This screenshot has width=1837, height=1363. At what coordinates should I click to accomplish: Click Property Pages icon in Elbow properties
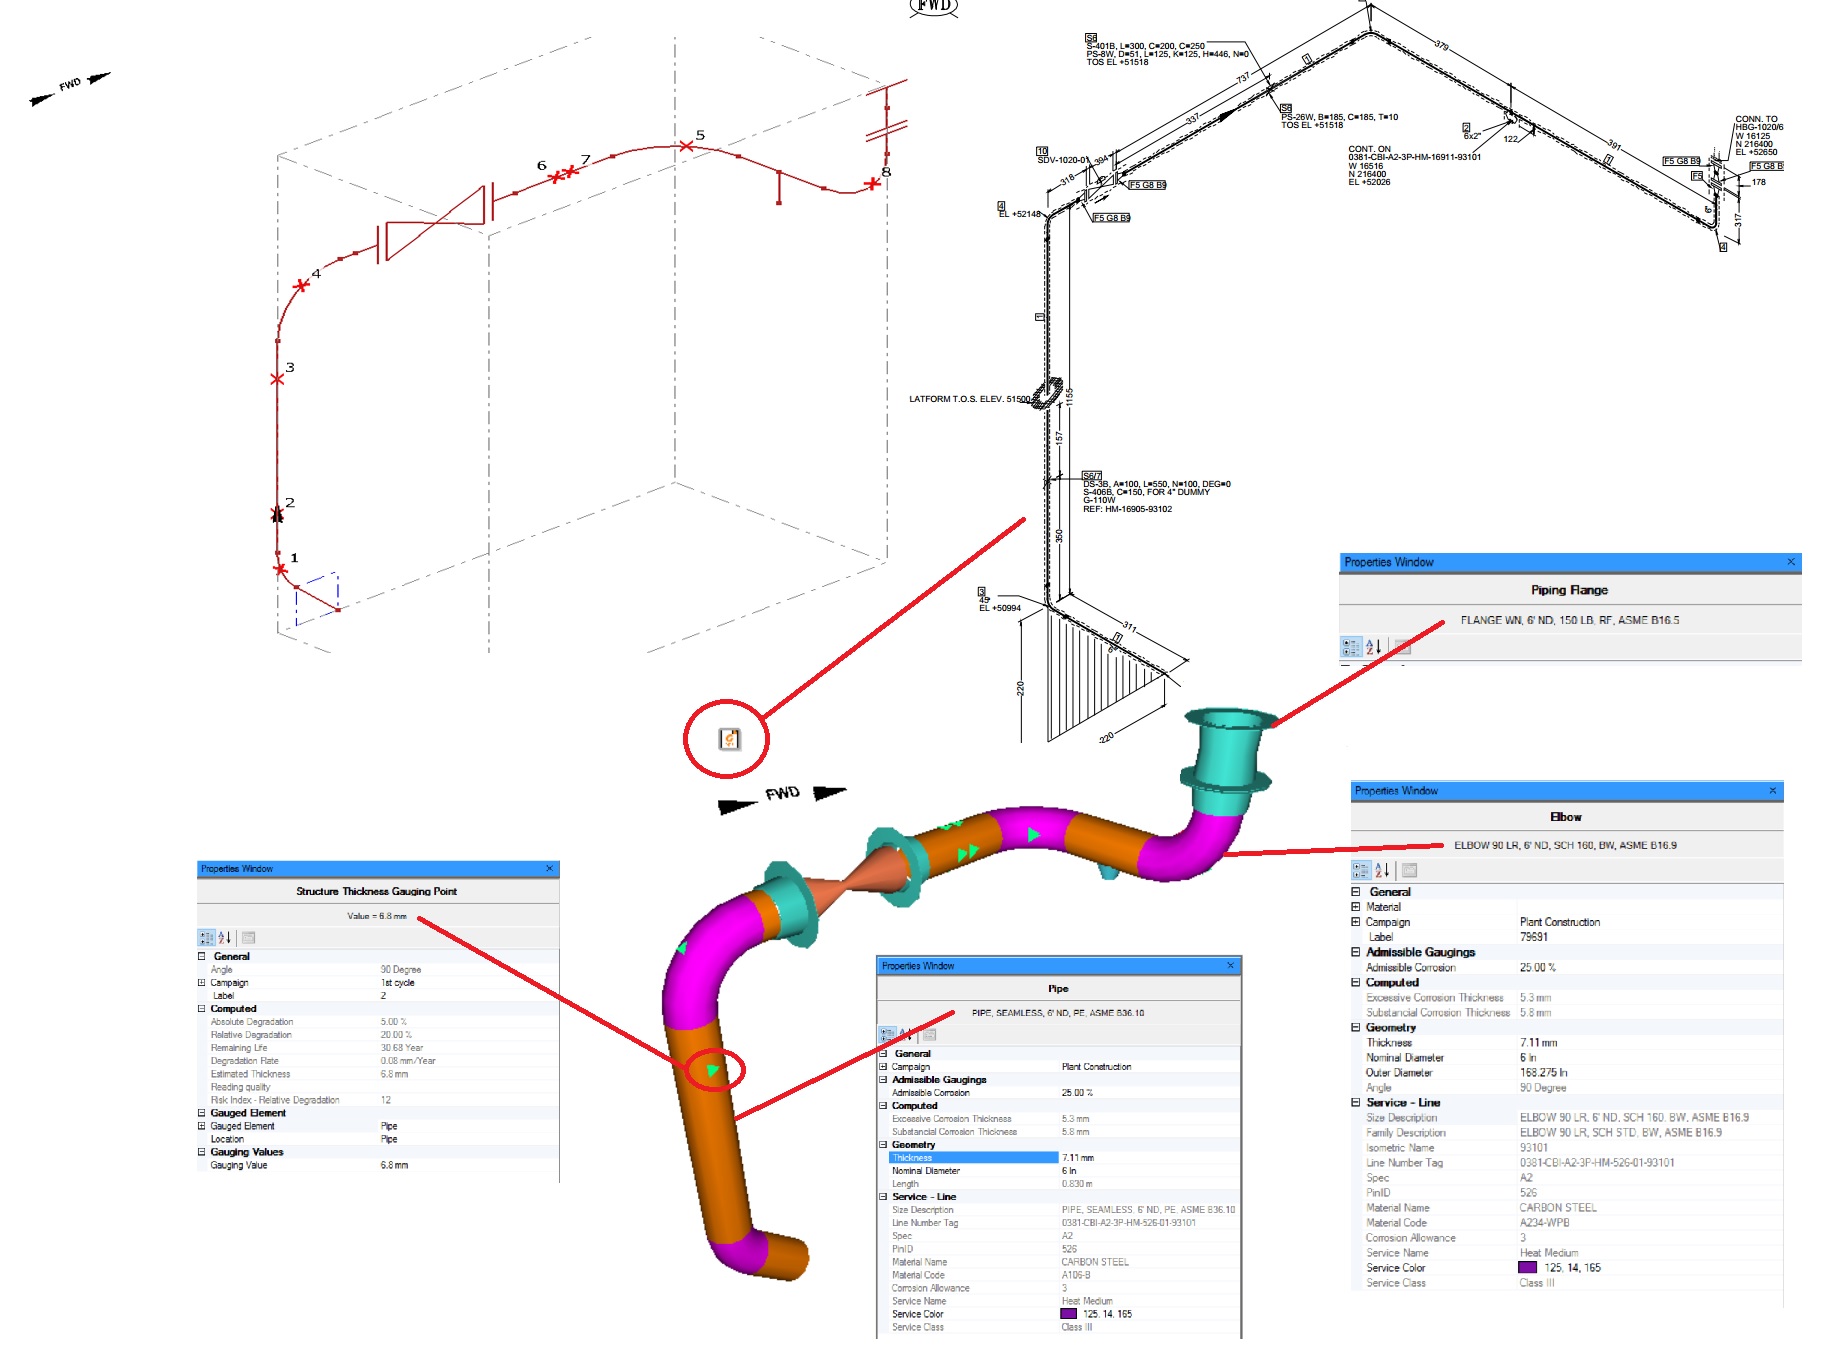coord(1409,870)
